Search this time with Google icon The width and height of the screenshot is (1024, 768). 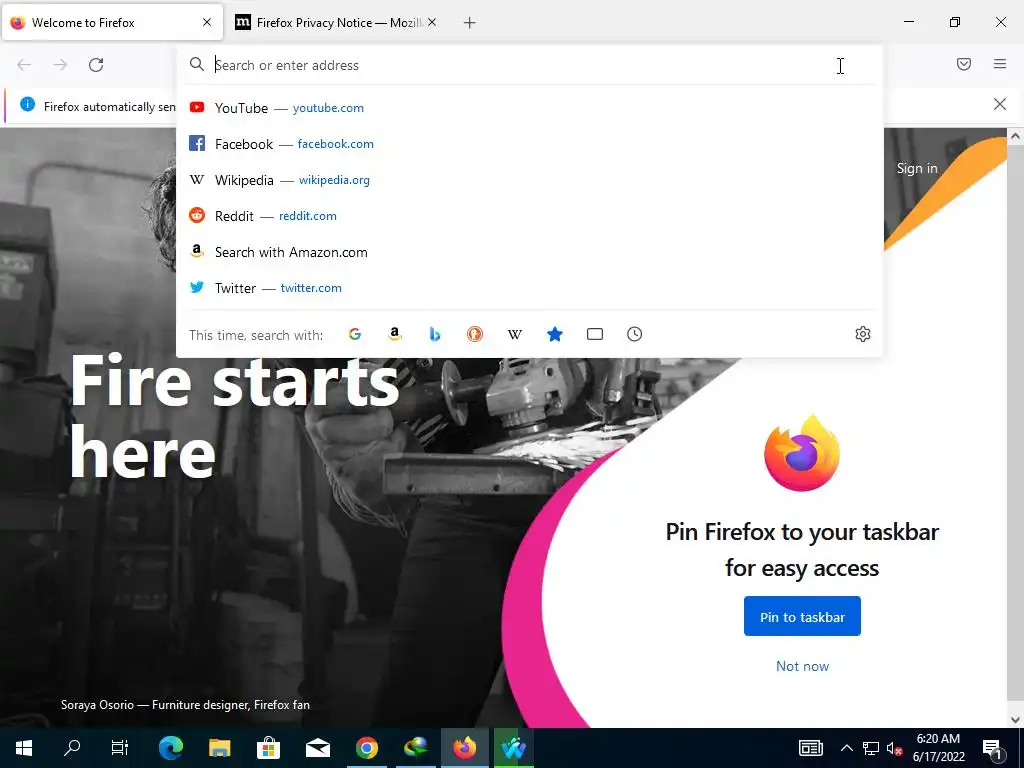(x=355, y=334)
